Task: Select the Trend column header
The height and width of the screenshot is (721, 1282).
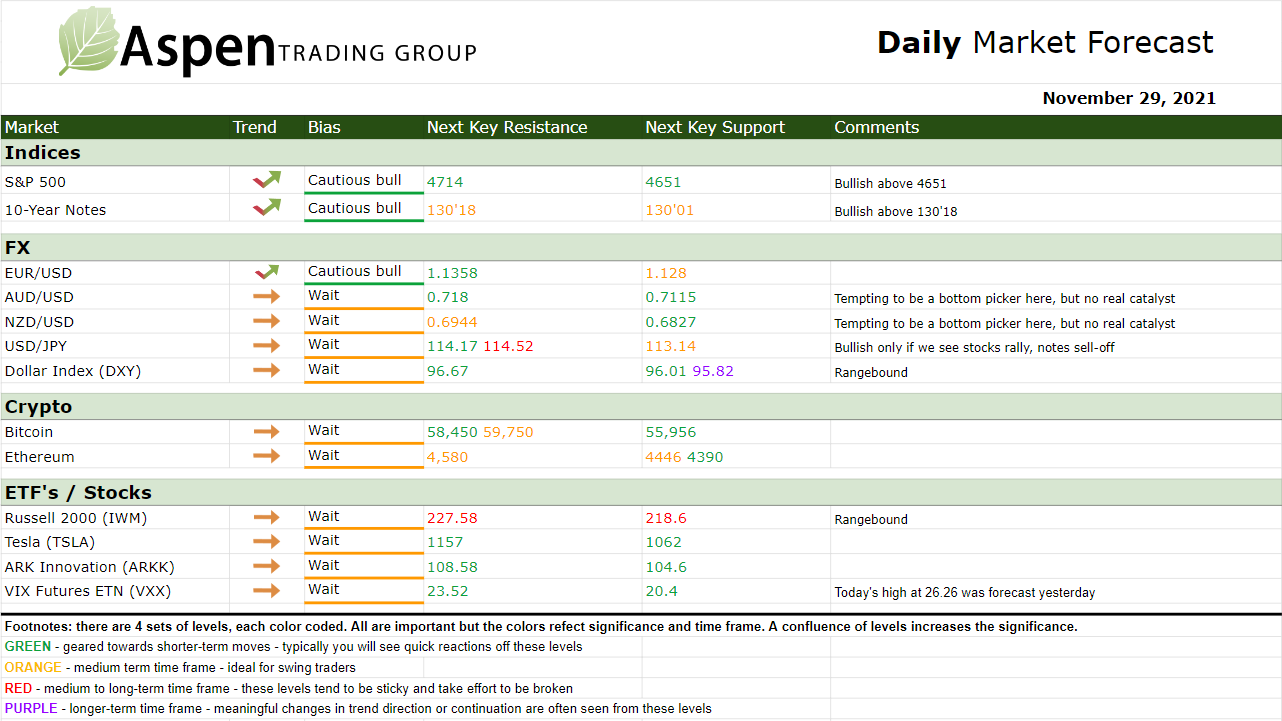Action: coord(255,127)
